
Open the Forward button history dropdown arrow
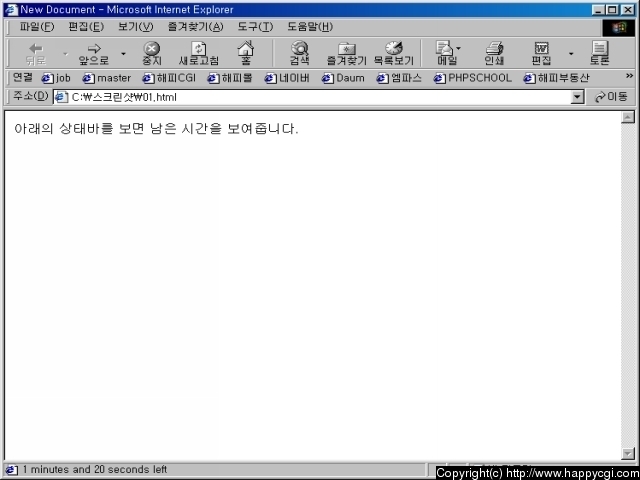(x=123, y=54)
